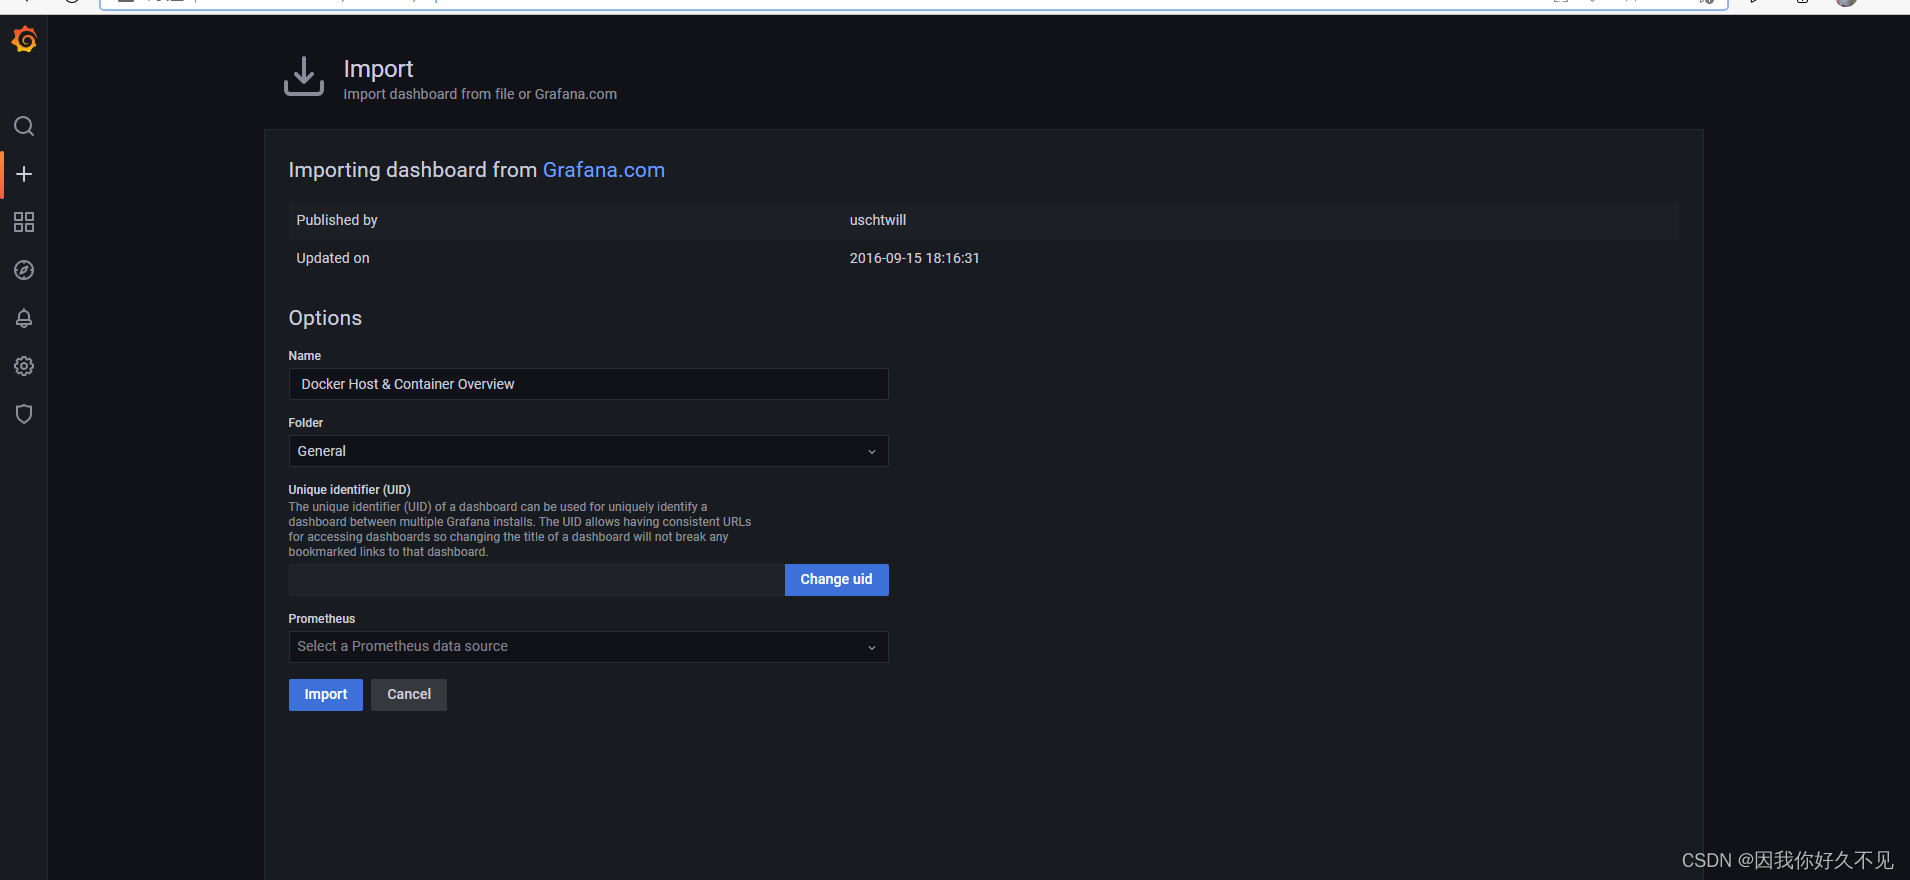Click the Published by label
Screen dimensions: 1910x880
coord(337,220)
